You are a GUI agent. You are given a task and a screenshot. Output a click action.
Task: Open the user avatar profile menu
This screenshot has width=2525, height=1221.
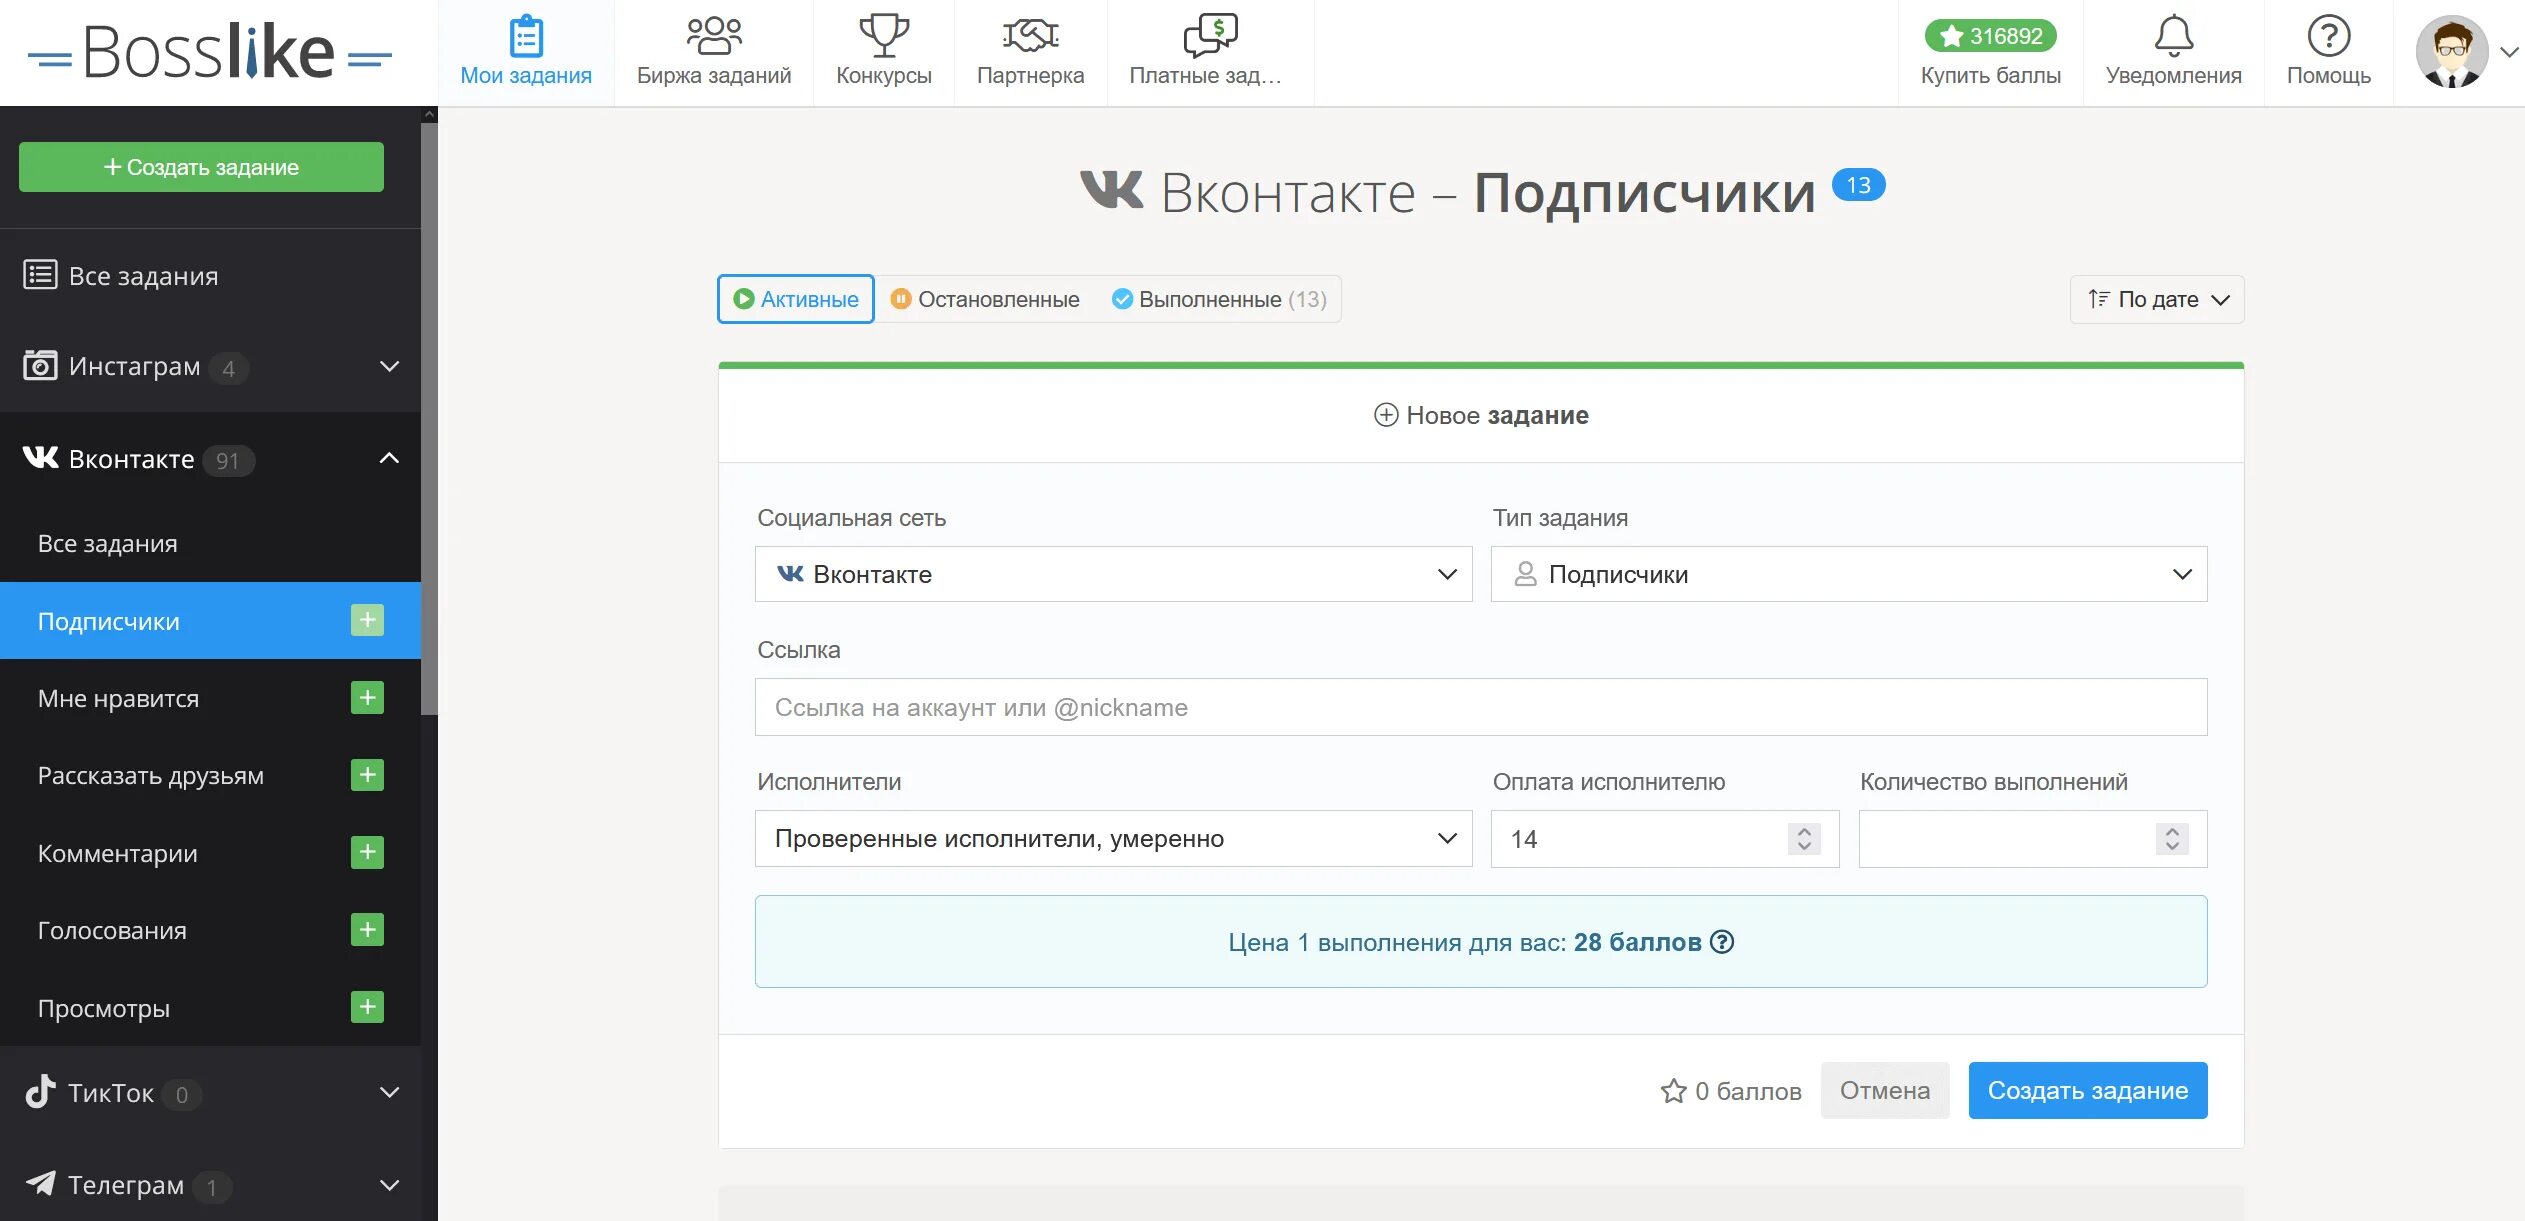[x=2451, y=52]
